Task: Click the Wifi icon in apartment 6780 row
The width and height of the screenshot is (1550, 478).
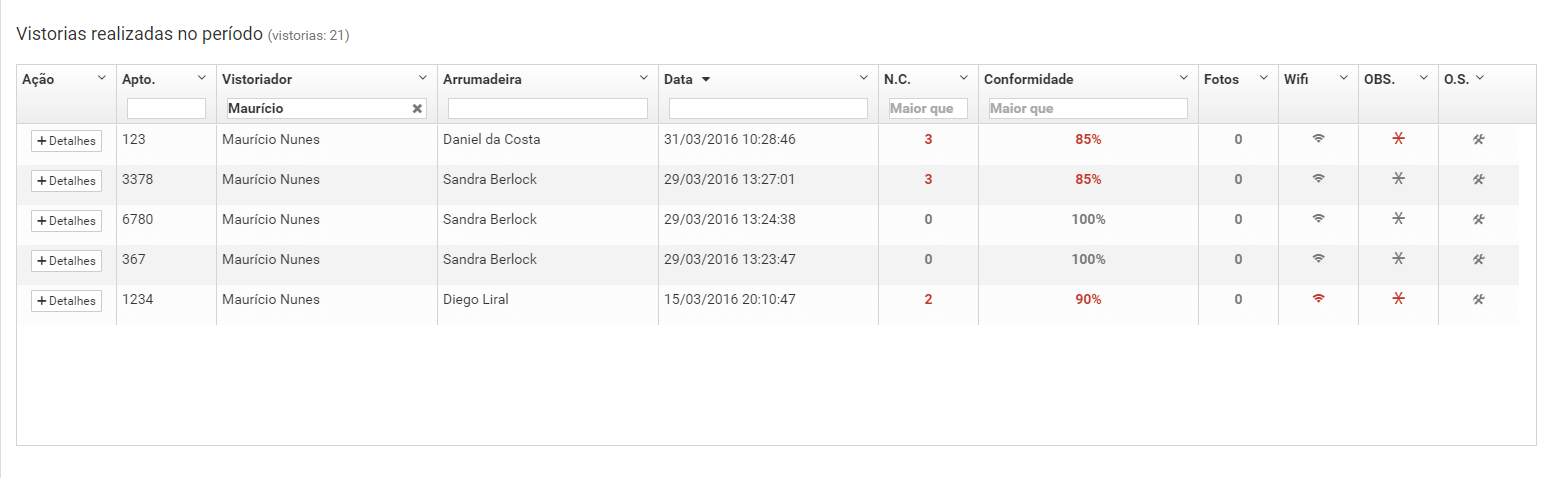Action: (x=1318, y=219)
